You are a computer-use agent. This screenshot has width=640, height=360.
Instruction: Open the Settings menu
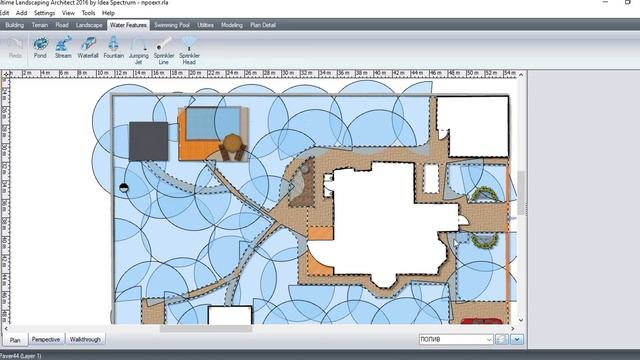click(44, 13)
